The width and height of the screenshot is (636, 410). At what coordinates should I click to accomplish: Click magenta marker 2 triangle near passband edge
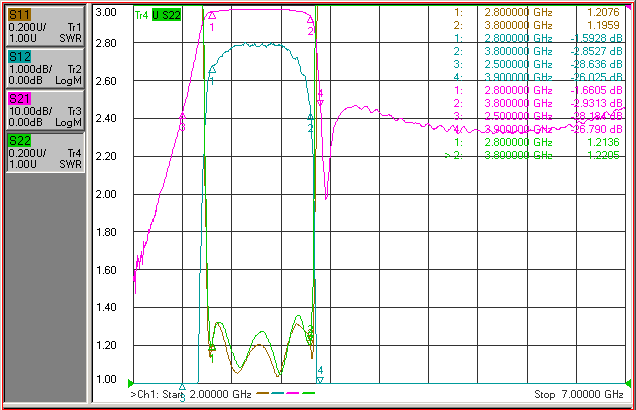point(310,19)
